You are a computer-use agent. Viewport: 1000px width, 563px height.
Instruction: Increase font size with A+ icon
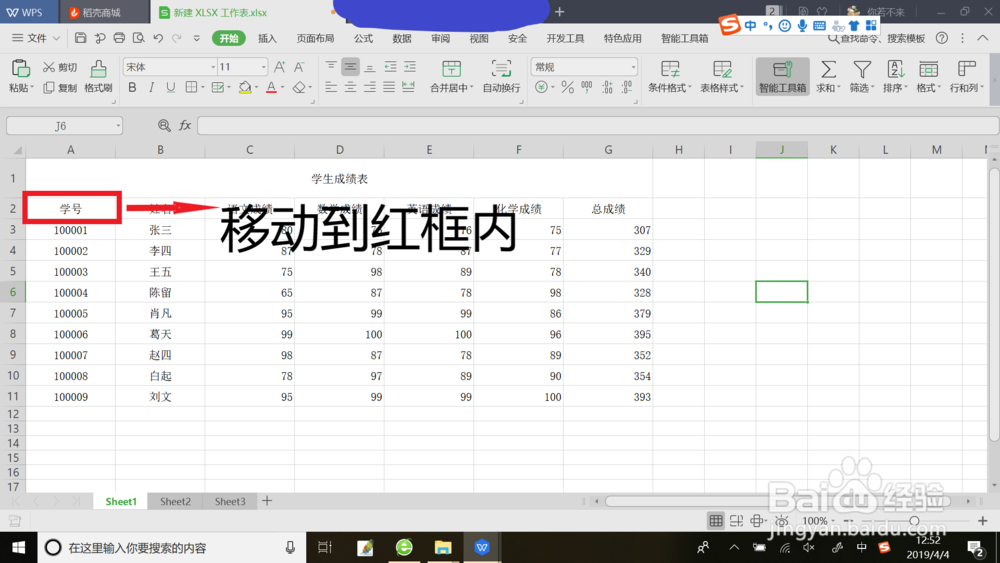click(x=279, y=67)
